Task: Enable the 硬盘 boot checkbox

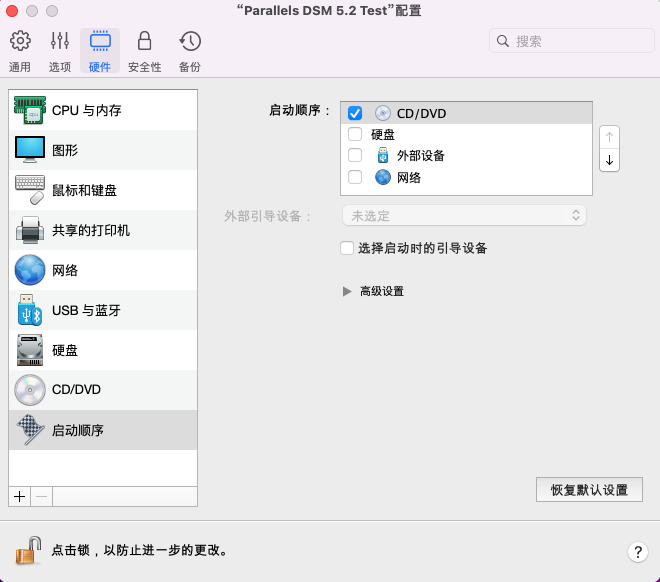Action: click(x=355, y=134)
